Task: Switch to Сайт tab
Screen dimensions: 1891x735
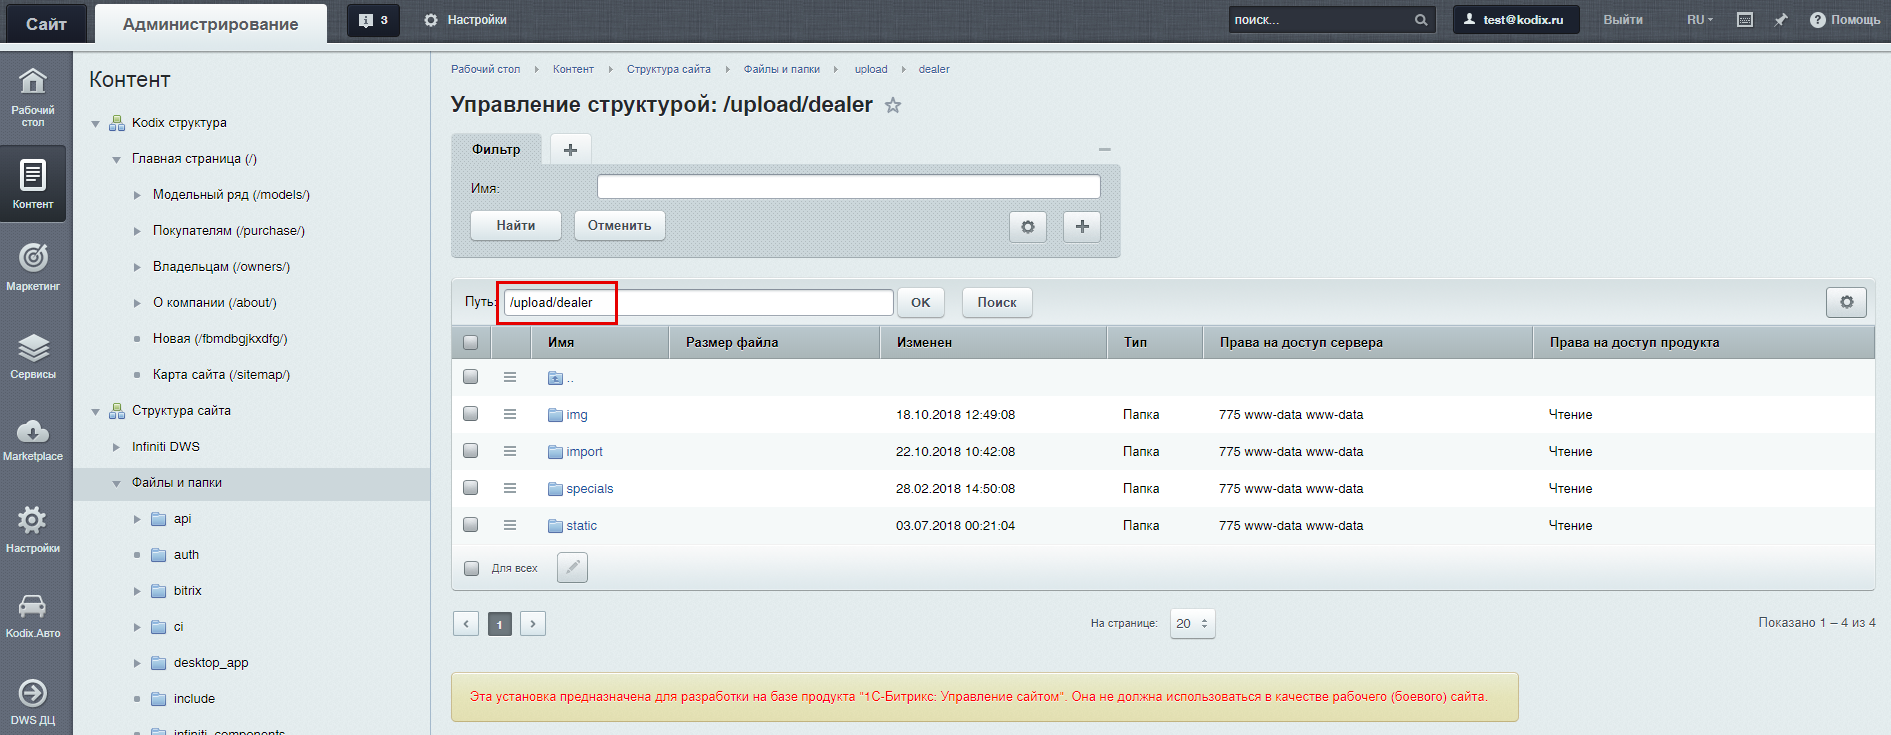Action: click(x=46, y=24)
